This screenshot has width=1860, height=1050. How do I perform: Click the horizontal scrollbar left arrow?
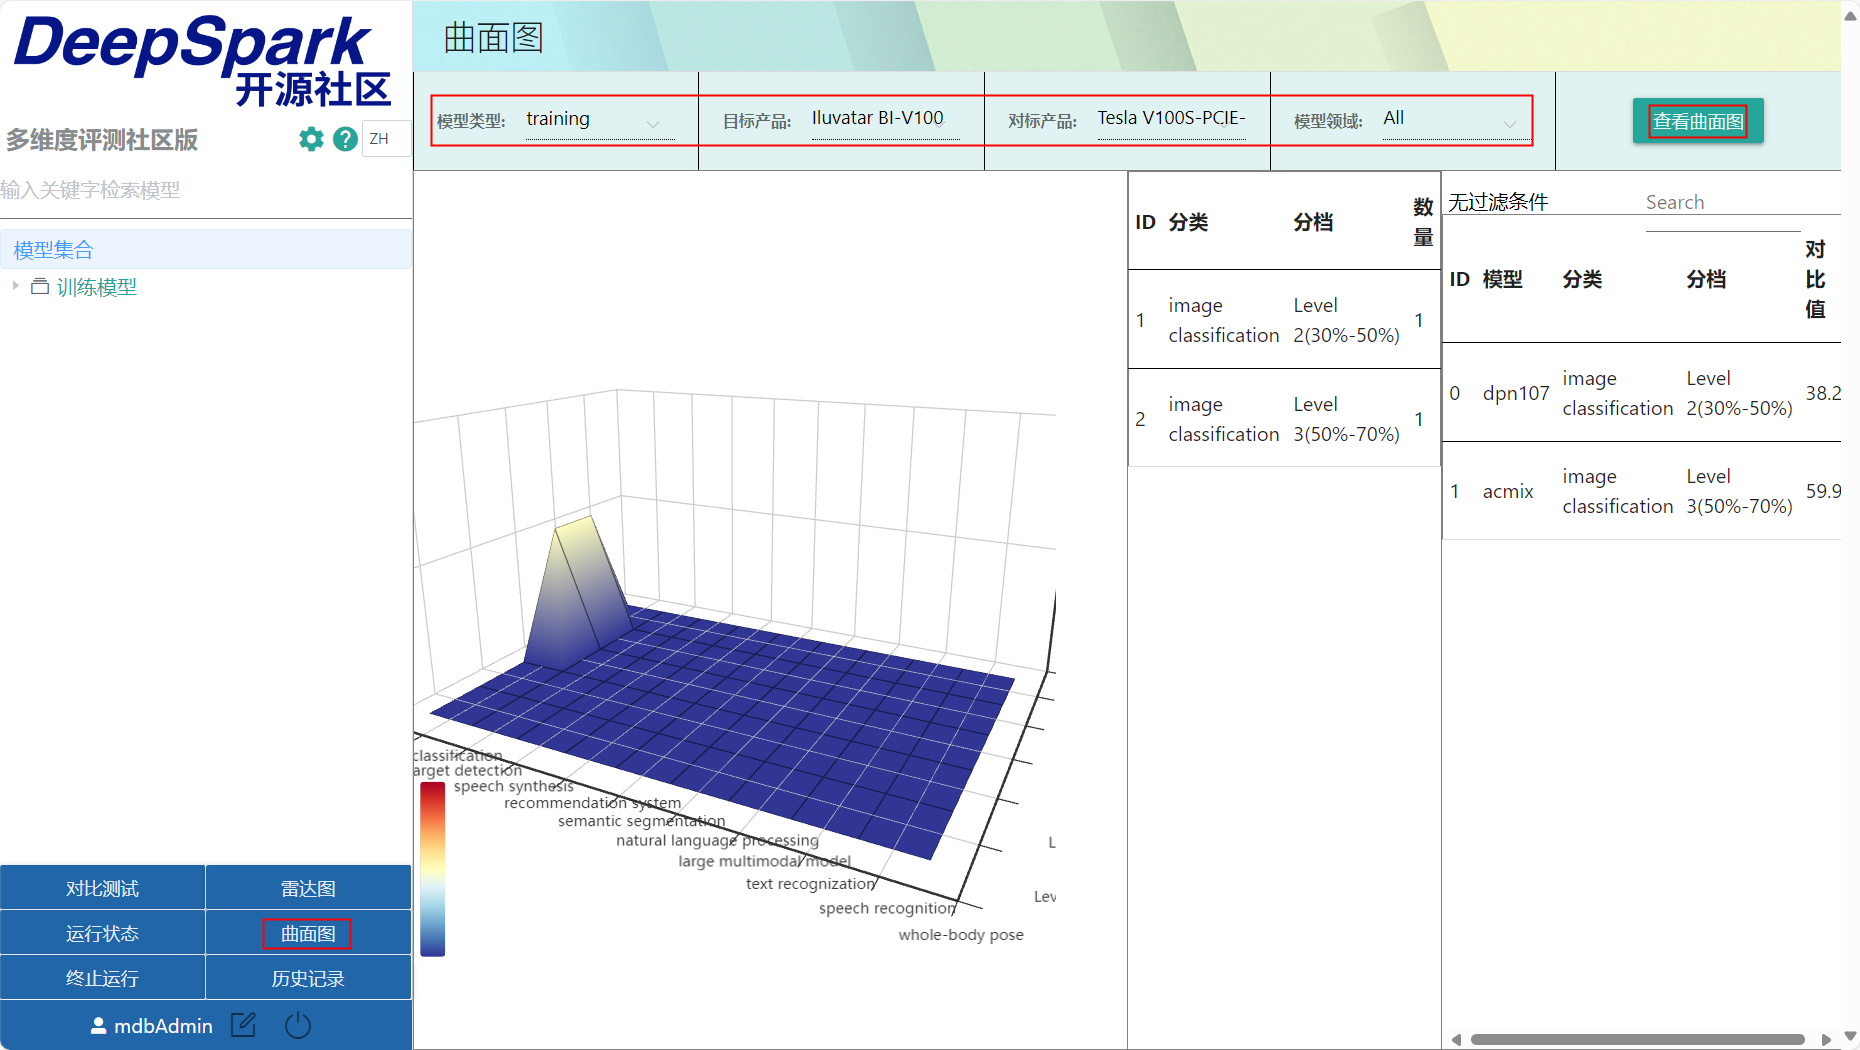(1456, 1040)
